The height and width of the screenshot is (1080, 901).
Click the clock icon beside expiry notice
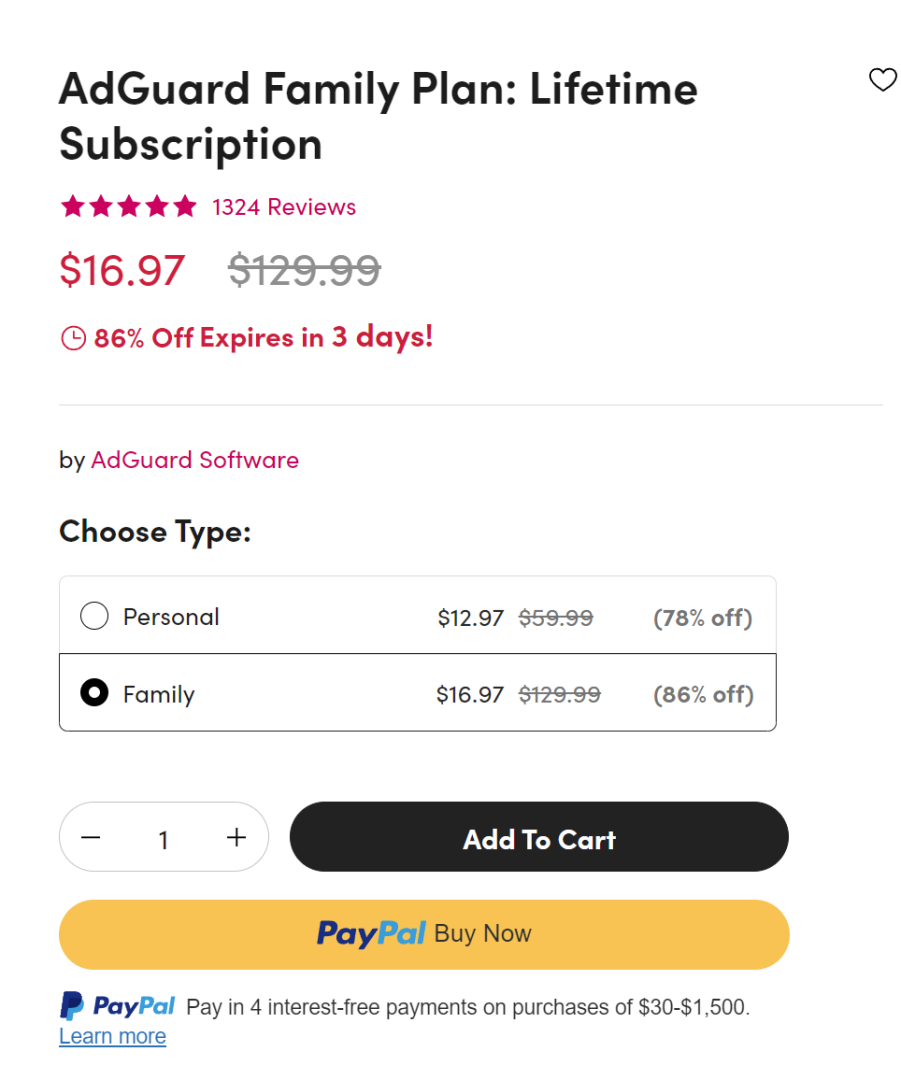pyautogui.click(x=73, y=338)
